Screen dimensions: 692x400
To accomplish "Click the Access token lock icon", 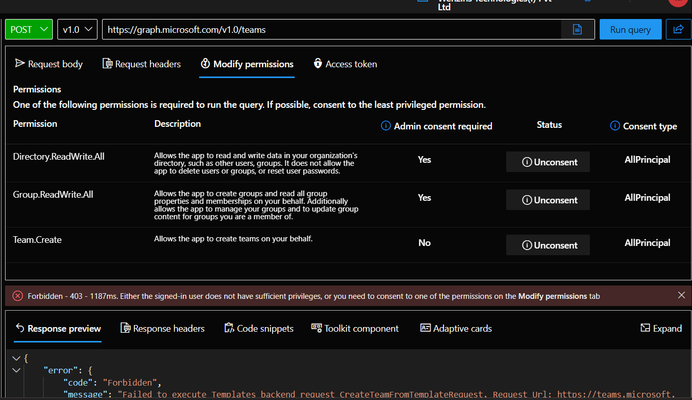I will coord(318,63).
